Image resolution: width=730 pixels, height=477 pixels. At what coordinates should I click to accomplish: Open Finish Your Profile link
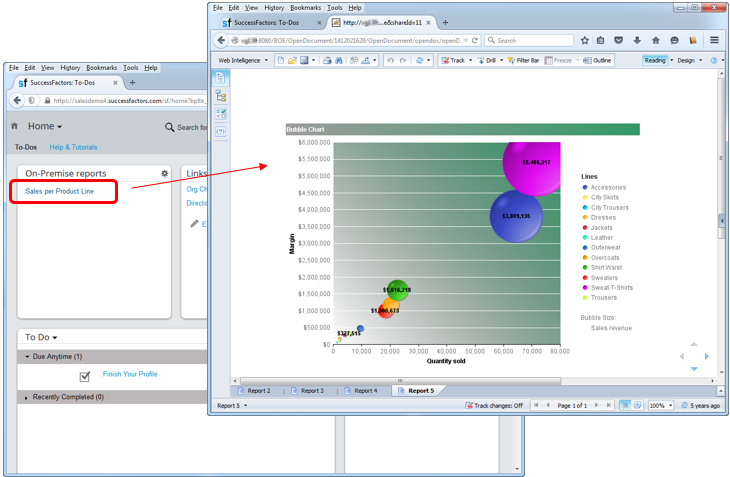130,374
